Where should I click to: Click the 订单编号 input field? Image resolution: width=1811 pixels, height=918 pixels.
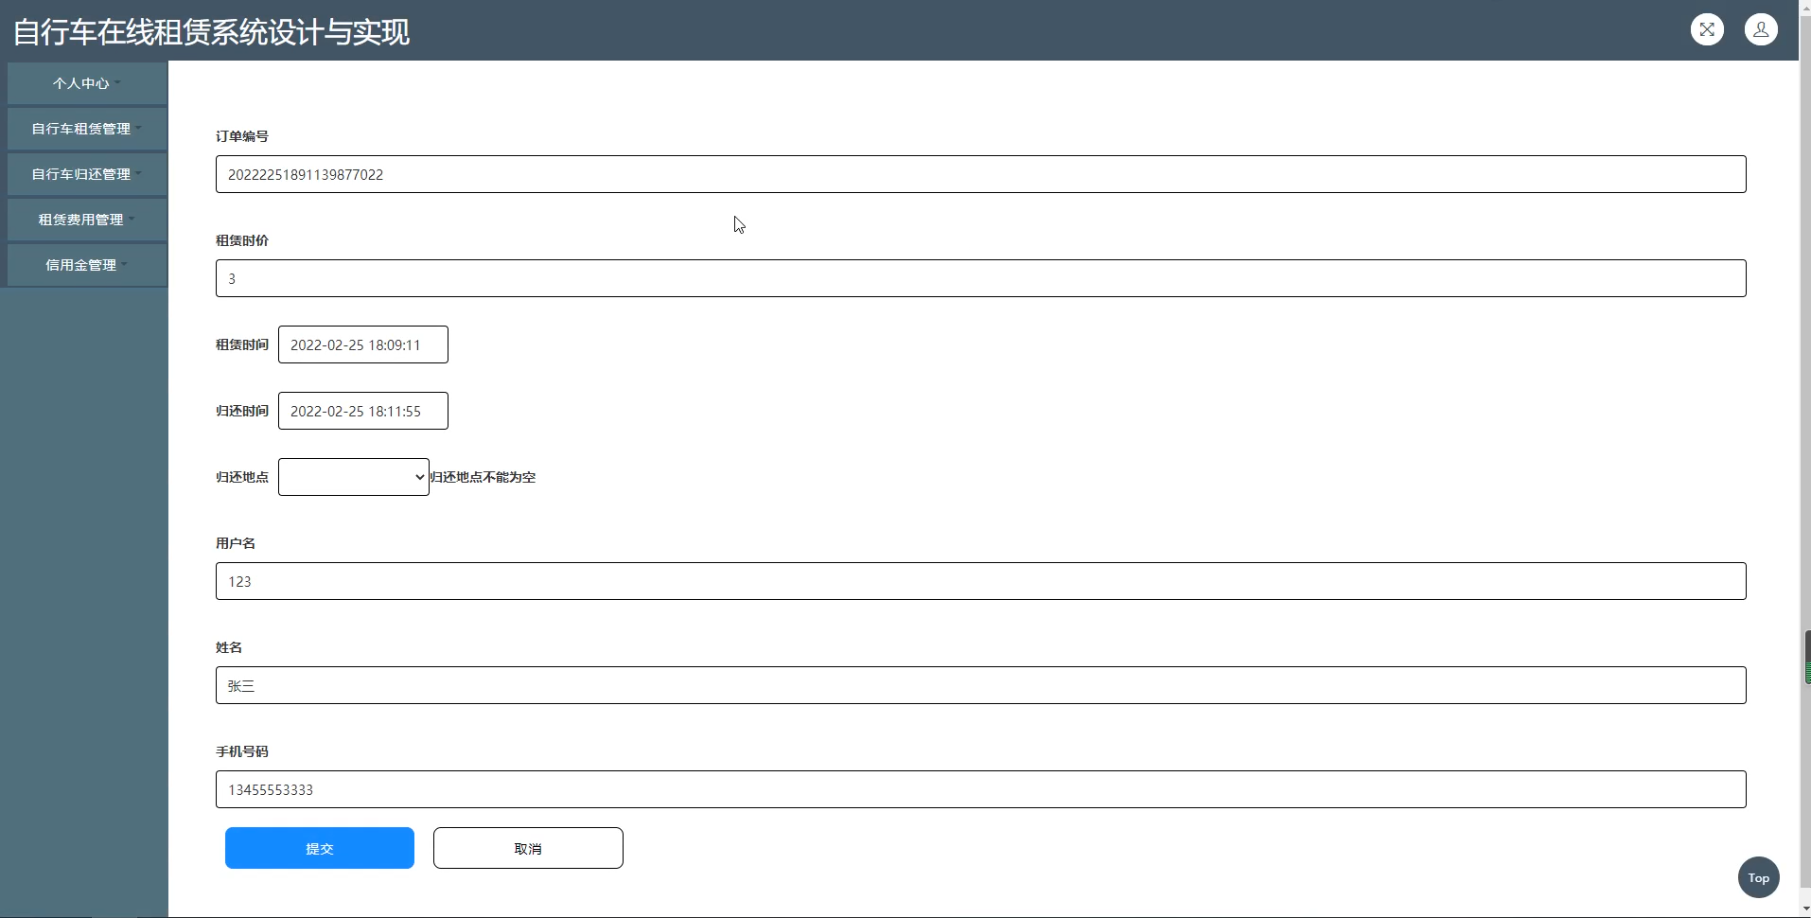pos(981,174)
